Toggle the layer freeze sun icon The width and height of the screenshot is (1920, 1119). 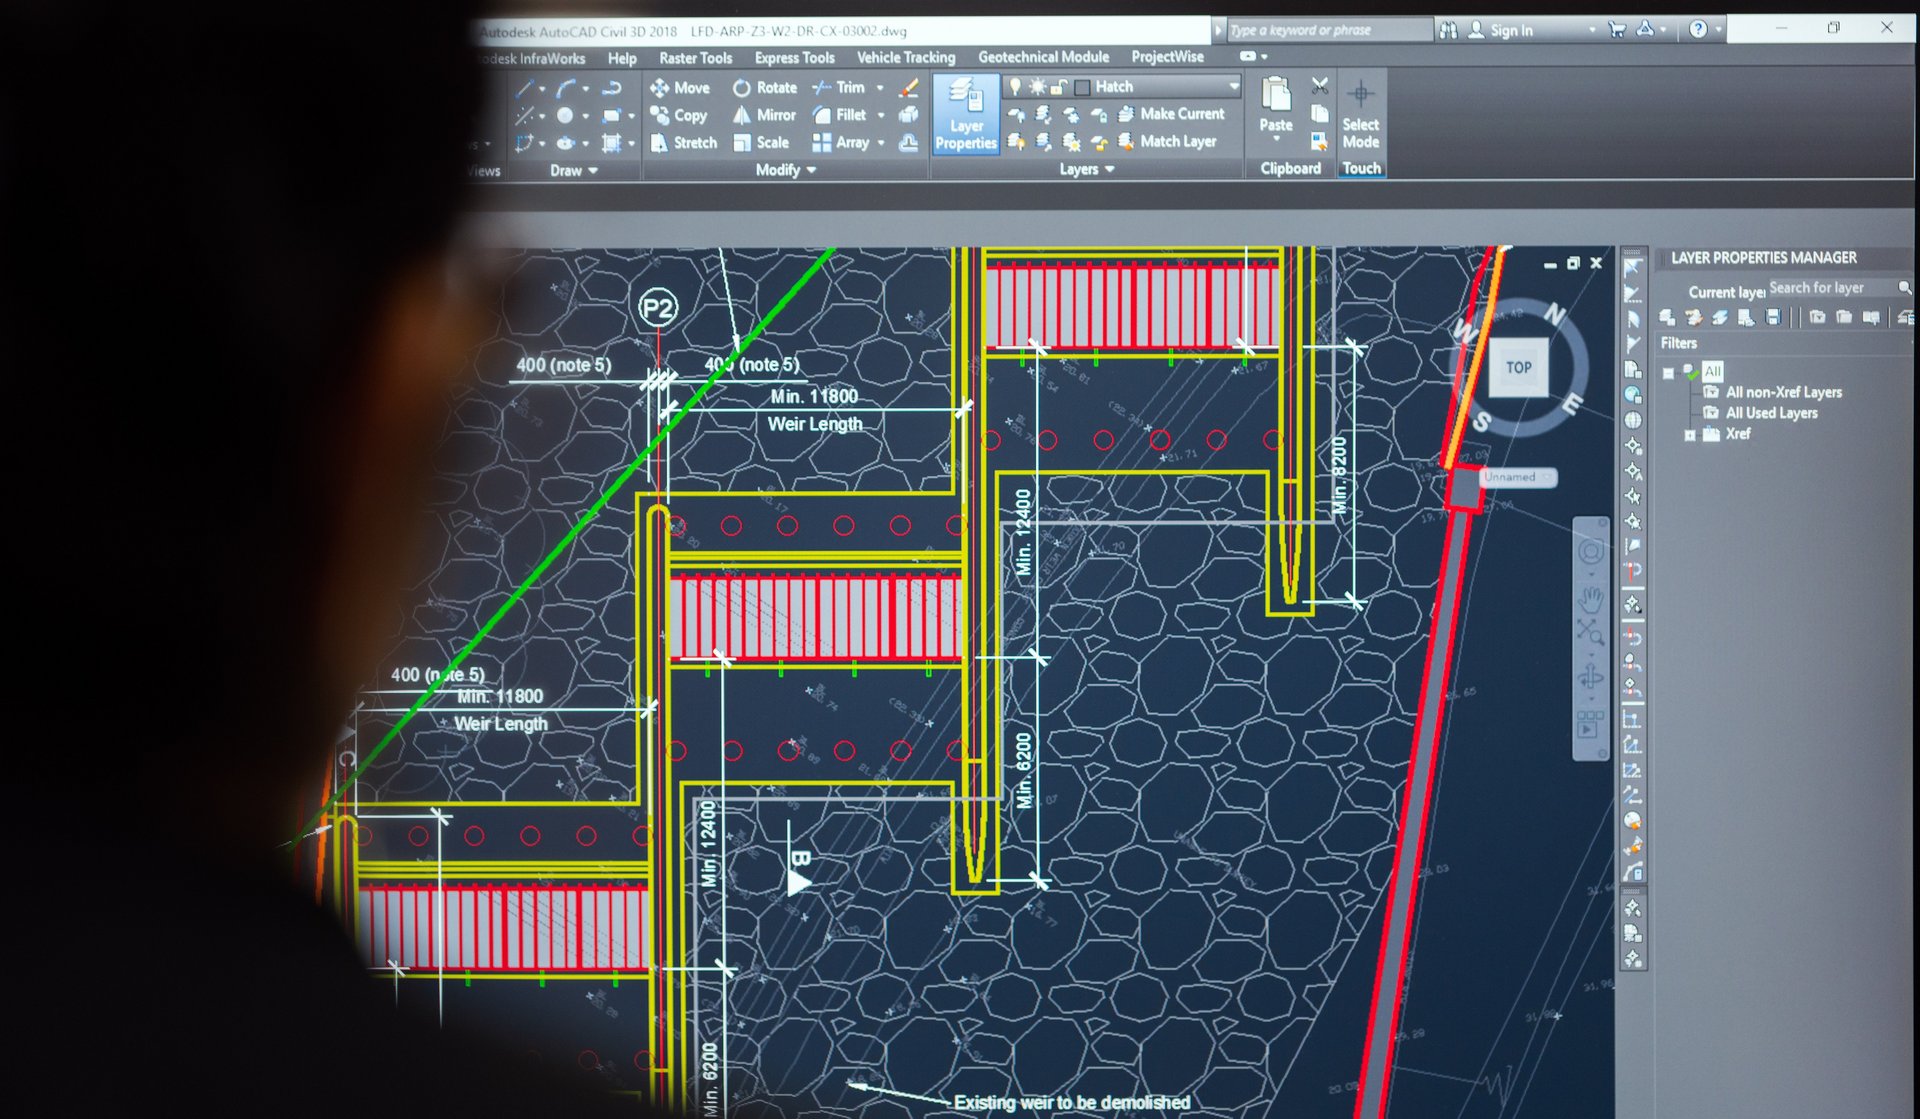click(x=1037, y=87)
